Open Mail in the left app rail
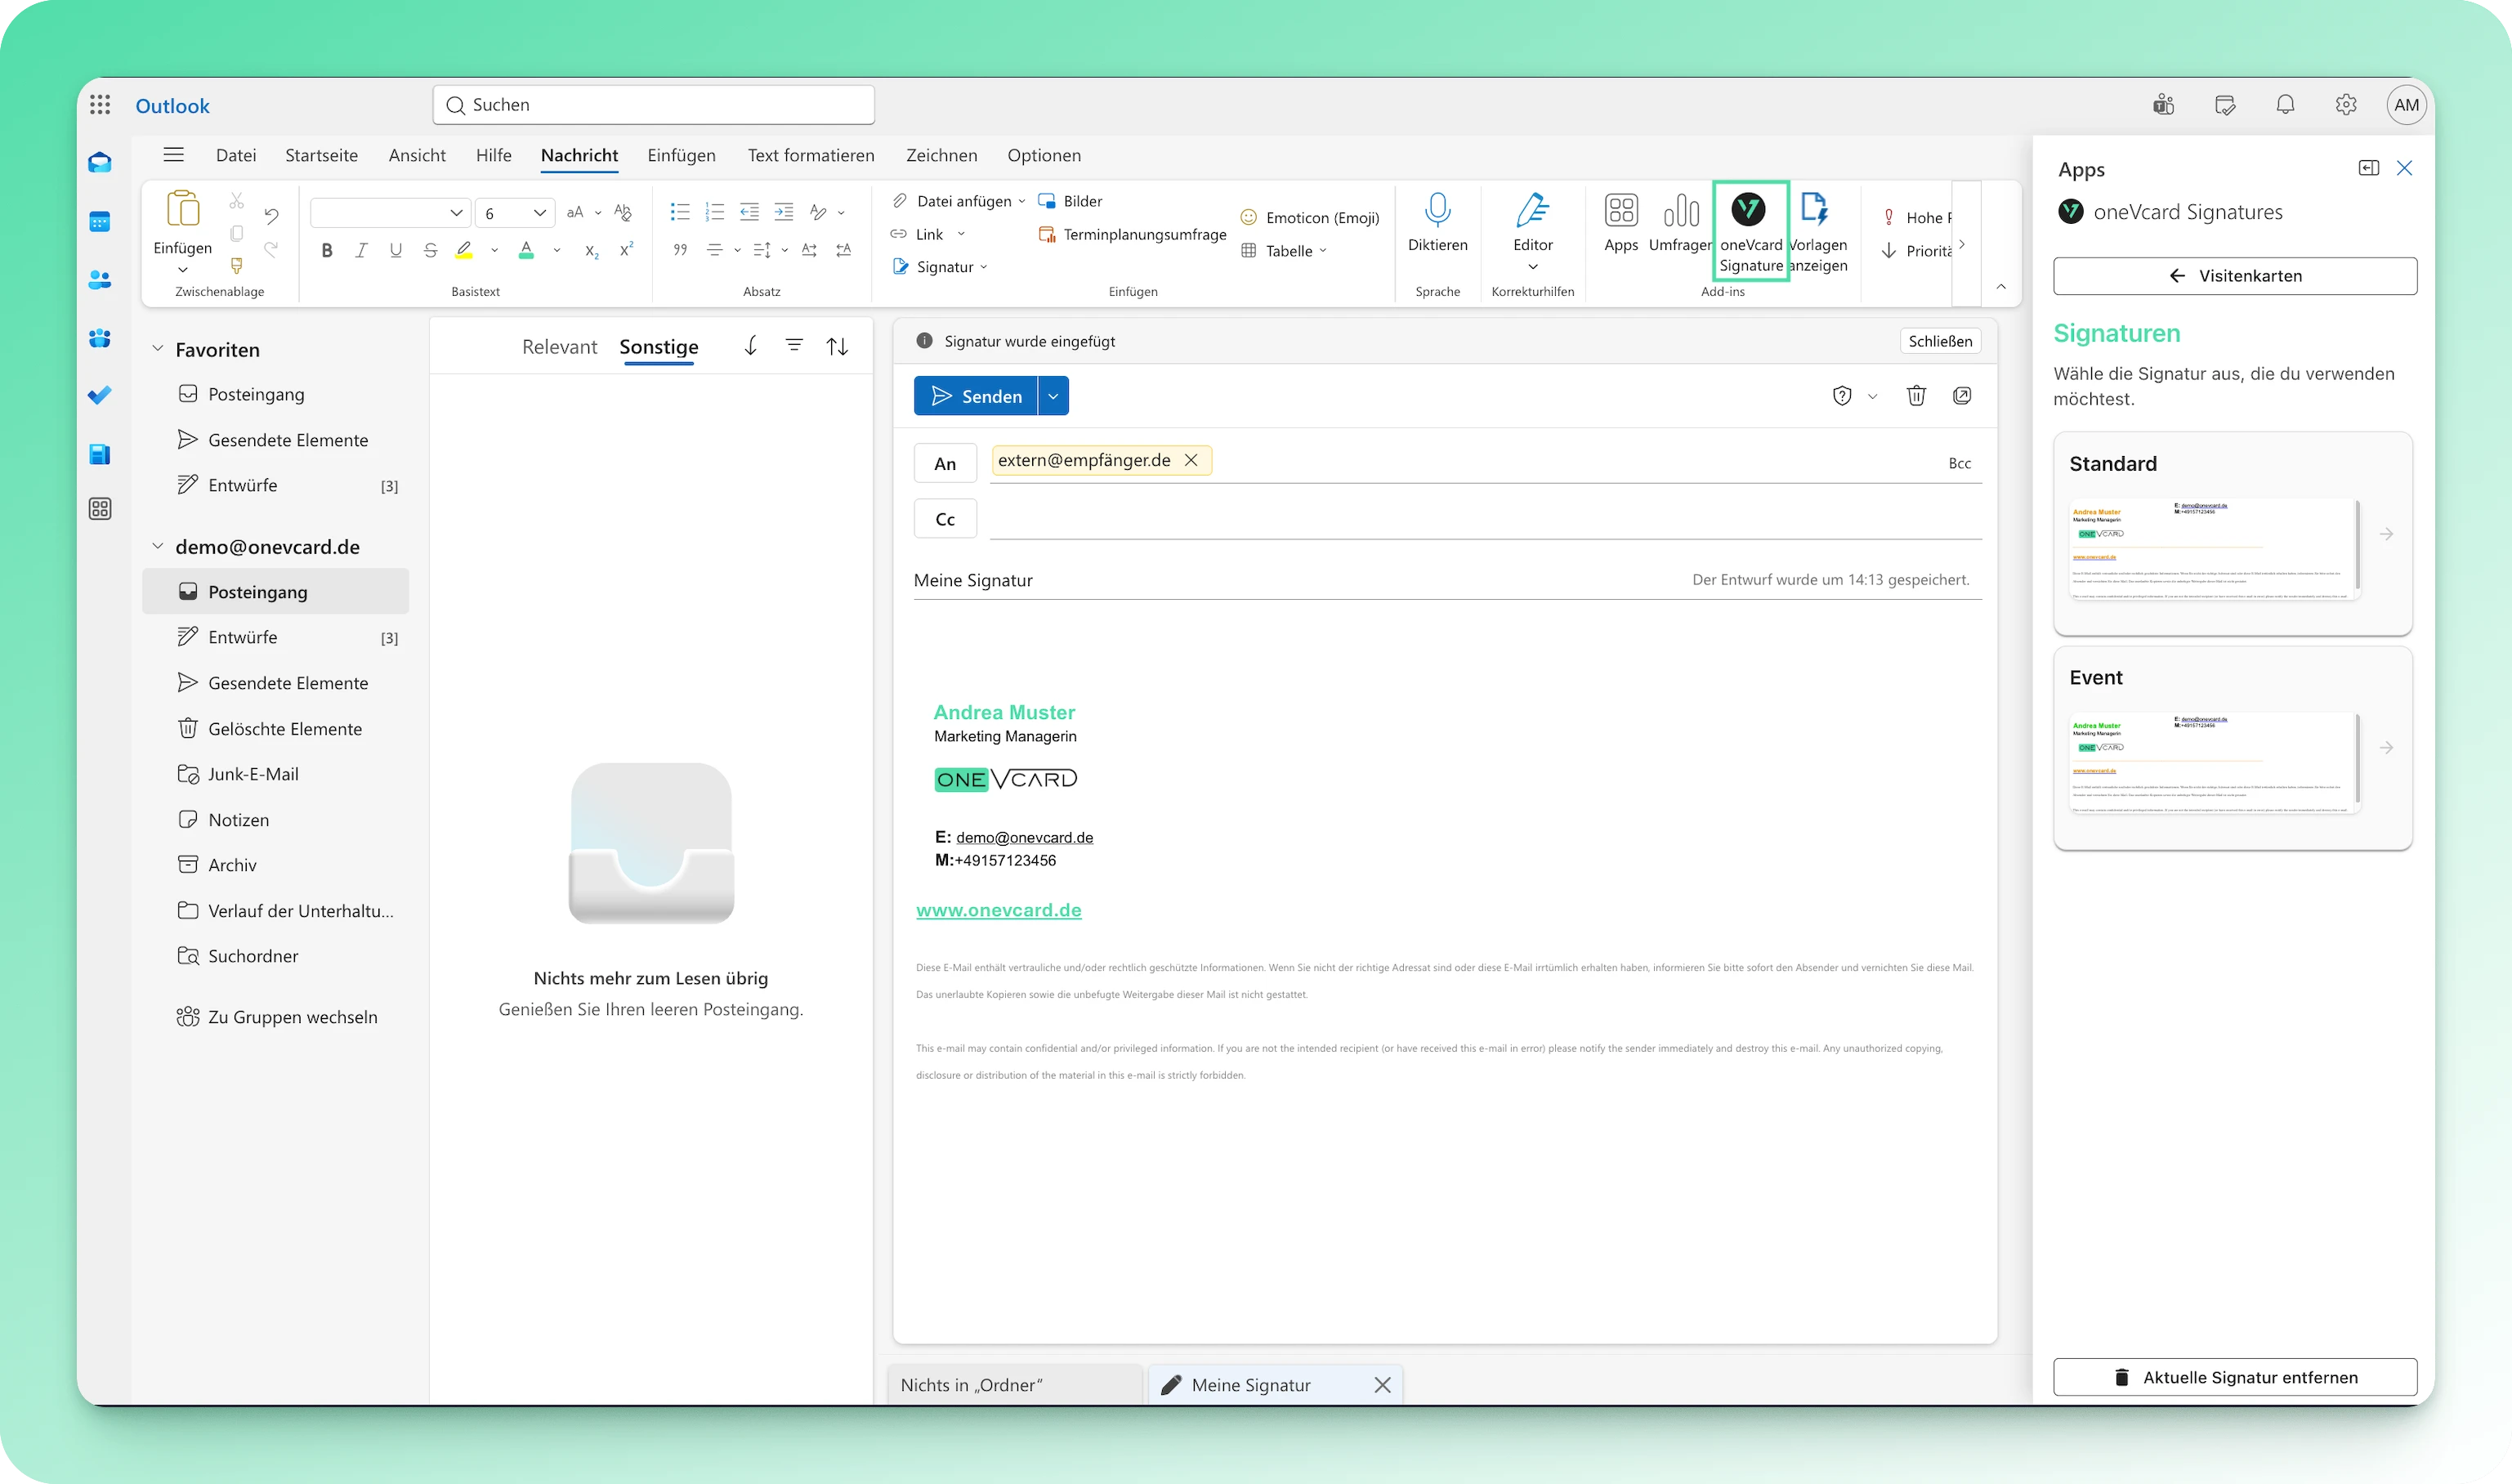Image resolution: width=2512 pixels, height=1484 pixels. [x=100, y=163]
